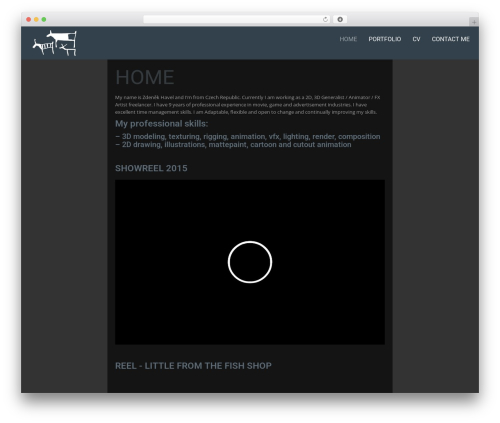Maximize the window with green button
The height and width of the screenshot is (423, 500).
tap(44, 20)
